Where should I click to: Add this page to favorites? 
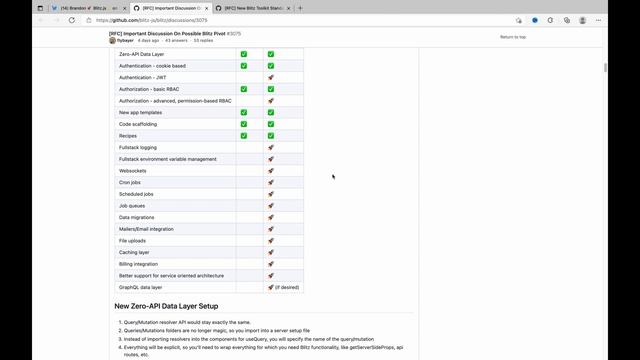pos(519,20)
